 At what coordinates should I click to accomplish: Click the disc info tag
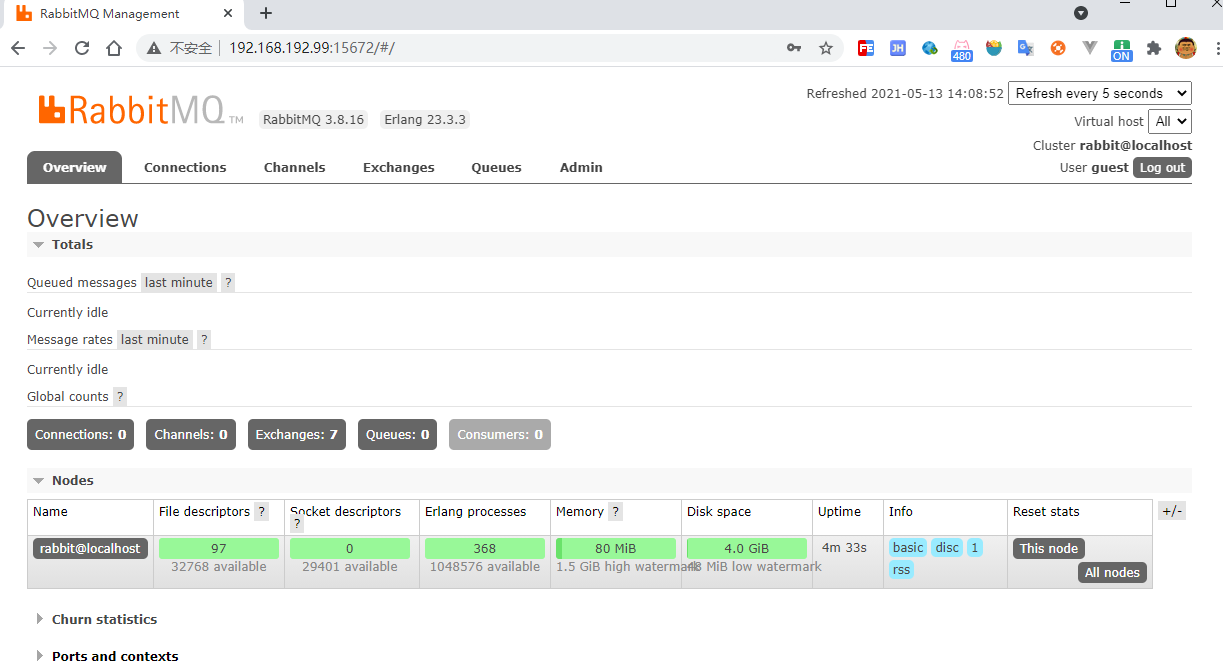click(947, 548)
